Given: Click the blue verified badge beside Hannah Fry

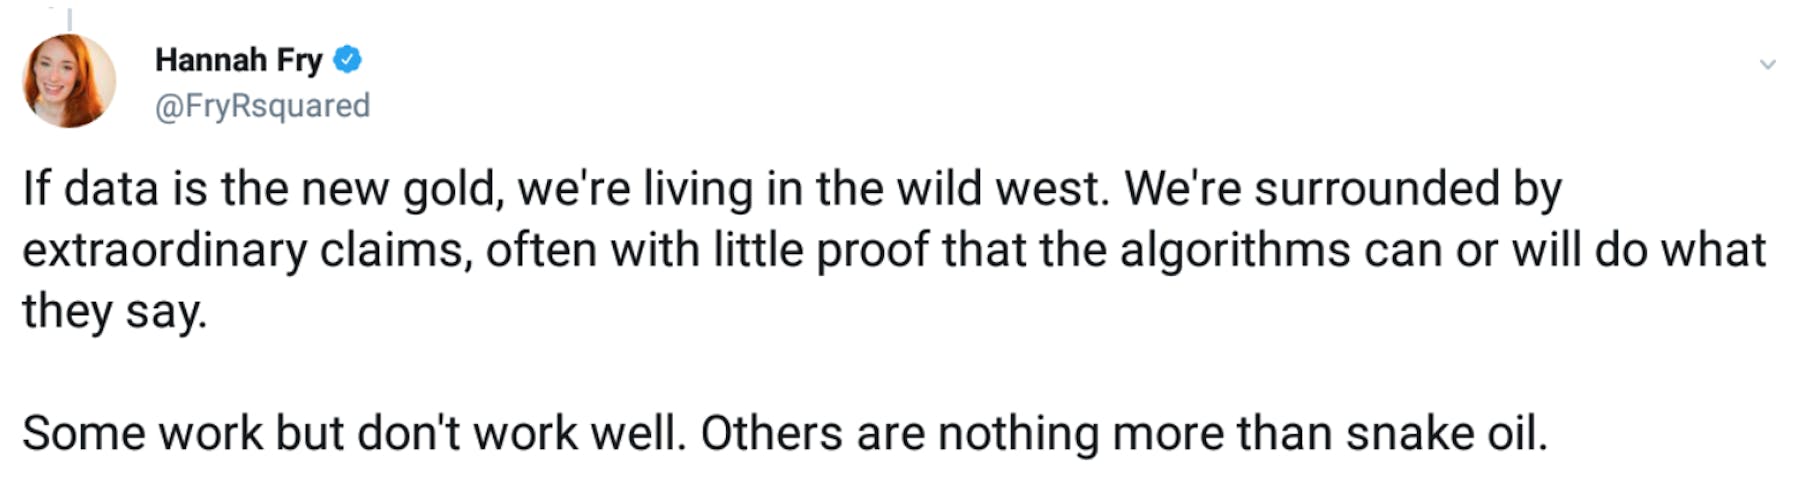Looking at the screenshot, I should pos(347,60).
